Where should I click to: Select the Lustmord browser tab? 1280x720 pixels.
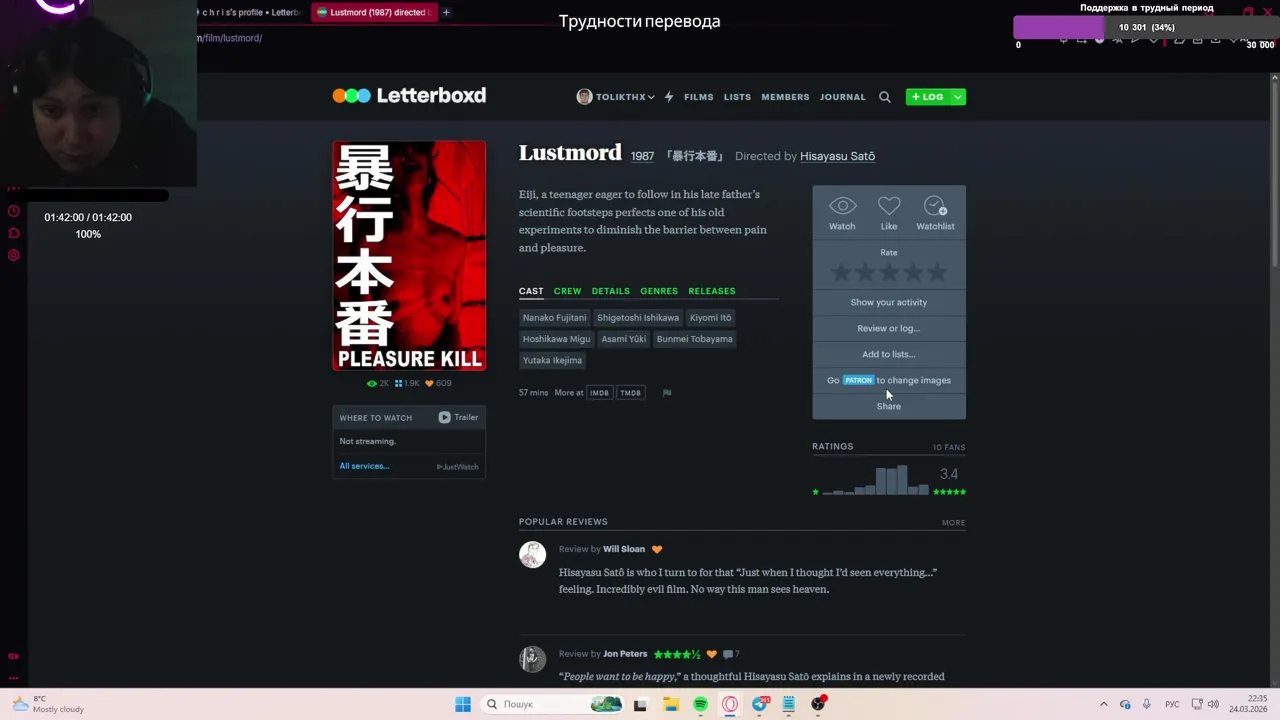click(373, 12)
